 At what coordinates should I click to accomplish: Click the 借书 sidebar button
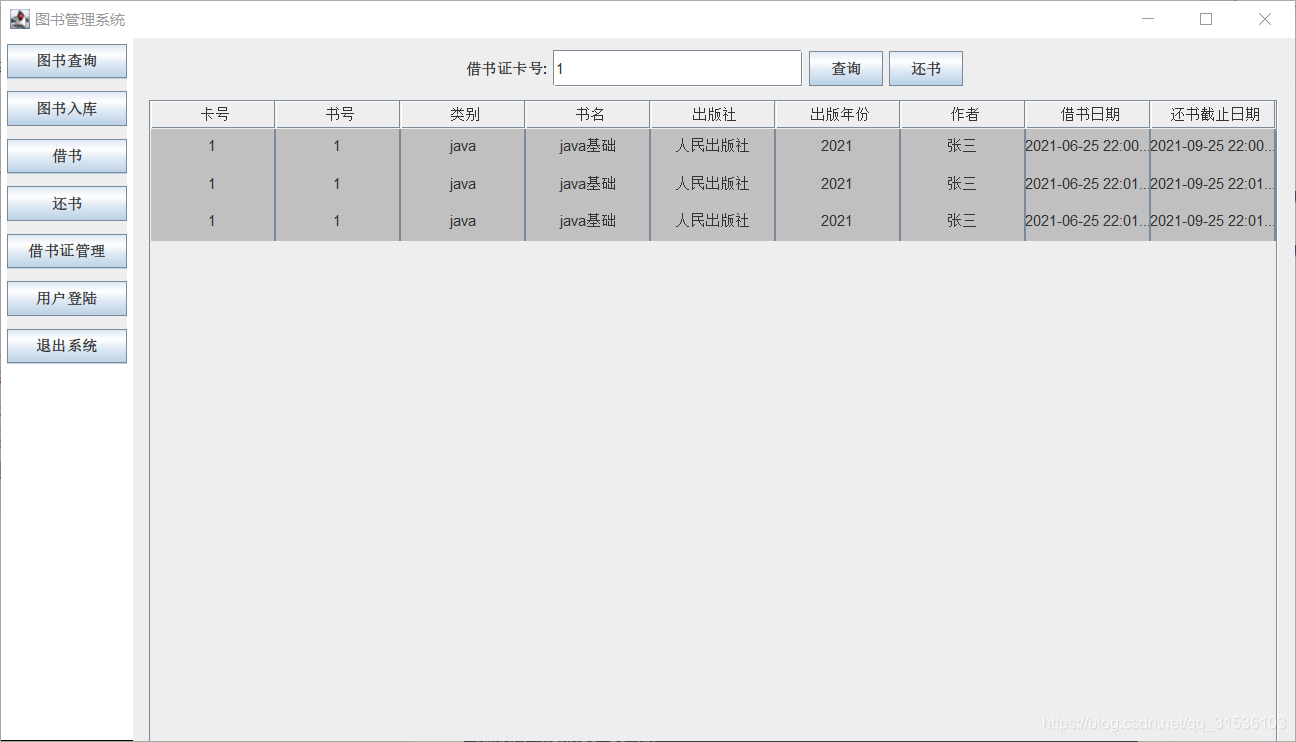(66, 156)
